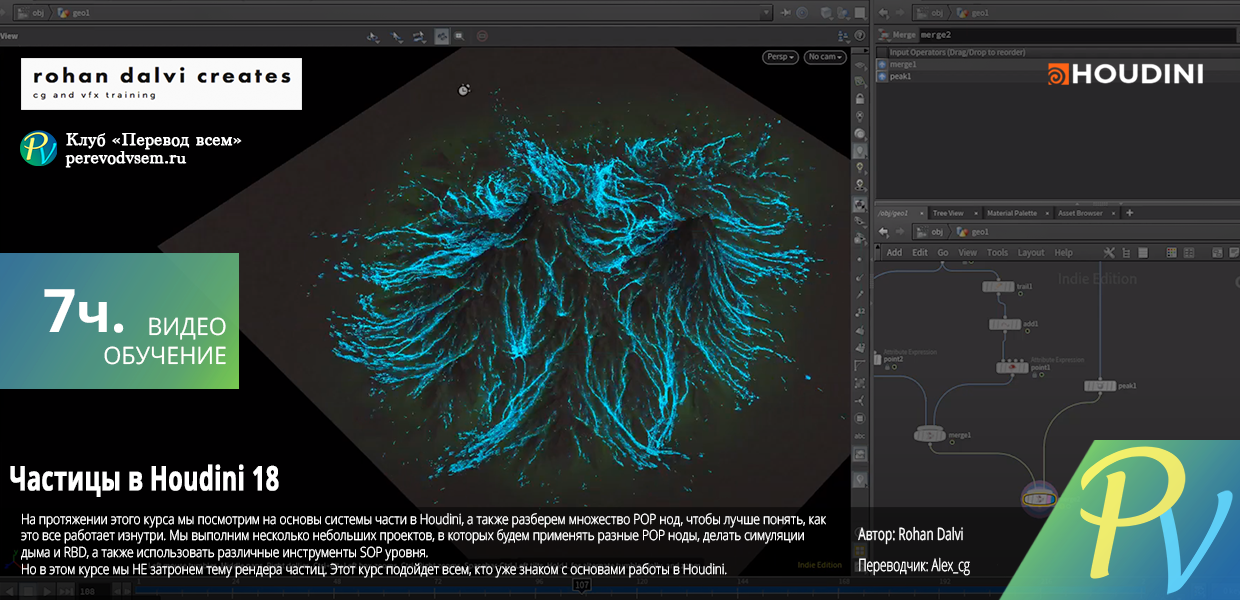Go forward using the network editor forward arrow

900,232
